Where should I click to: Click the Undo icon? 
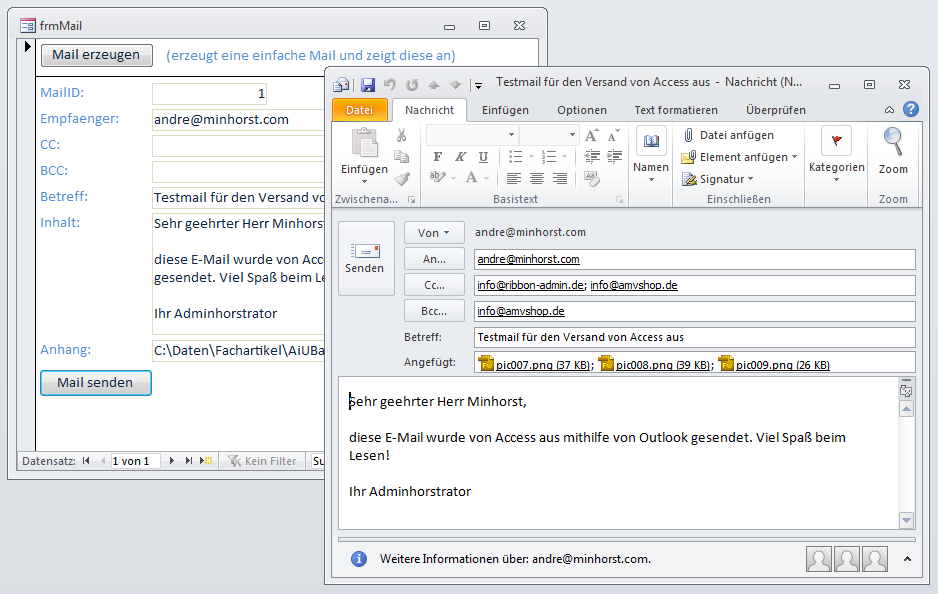click(x=388, y=86)
